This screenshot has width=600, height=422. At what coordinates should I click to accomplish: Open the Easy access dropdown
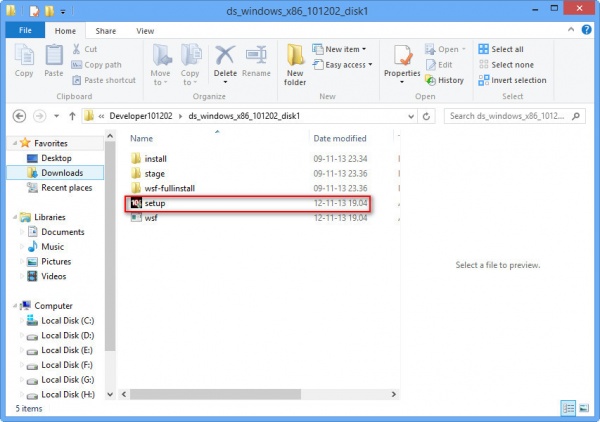click(343, 65)
